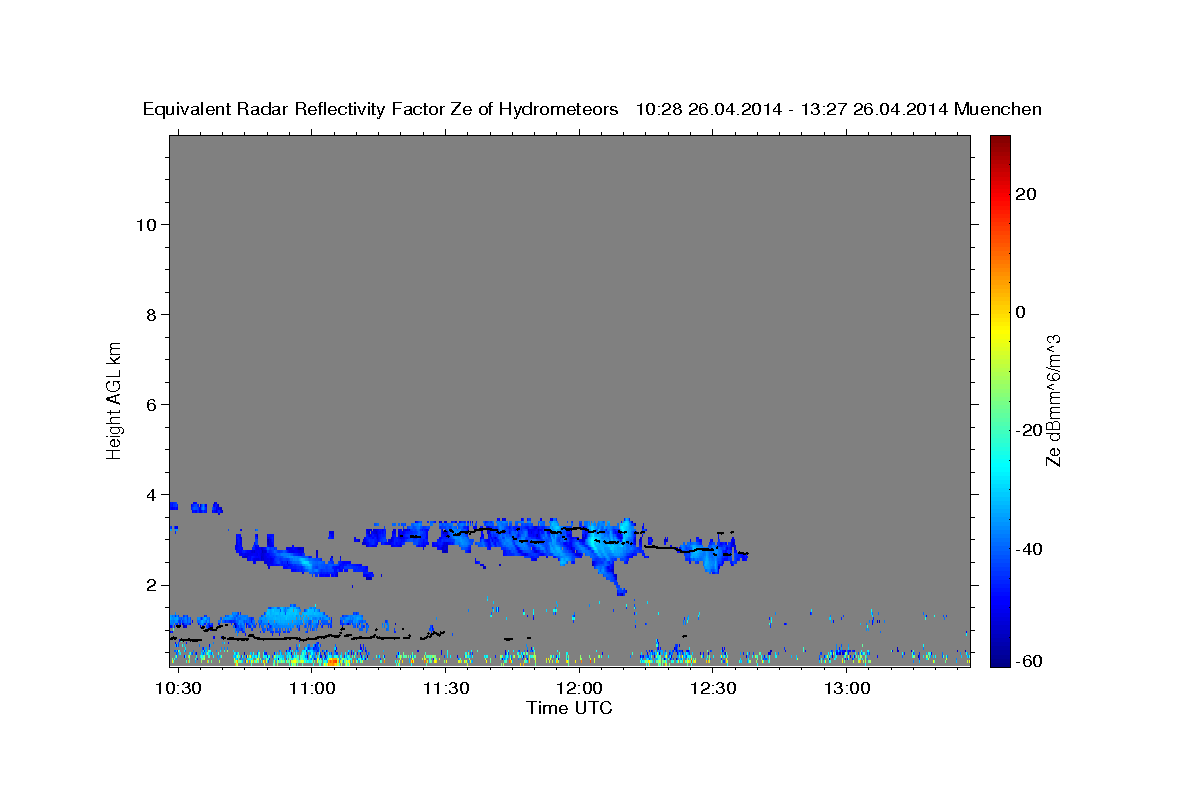Click the colorbar label '-60'

1030,661
